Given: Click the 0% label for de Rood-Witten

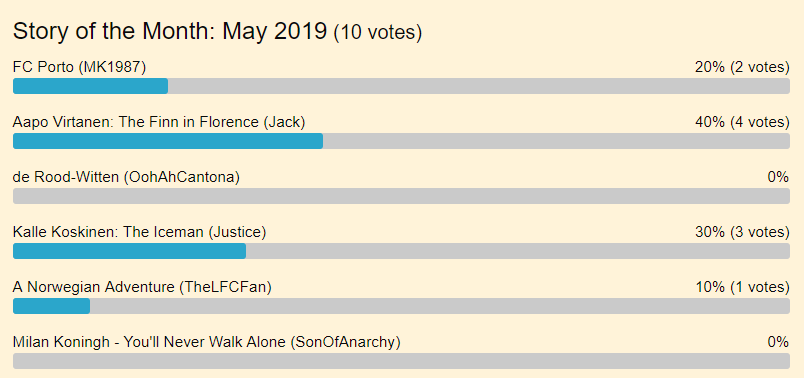Looking at the screenshot, I should click(x=778, y=177).
